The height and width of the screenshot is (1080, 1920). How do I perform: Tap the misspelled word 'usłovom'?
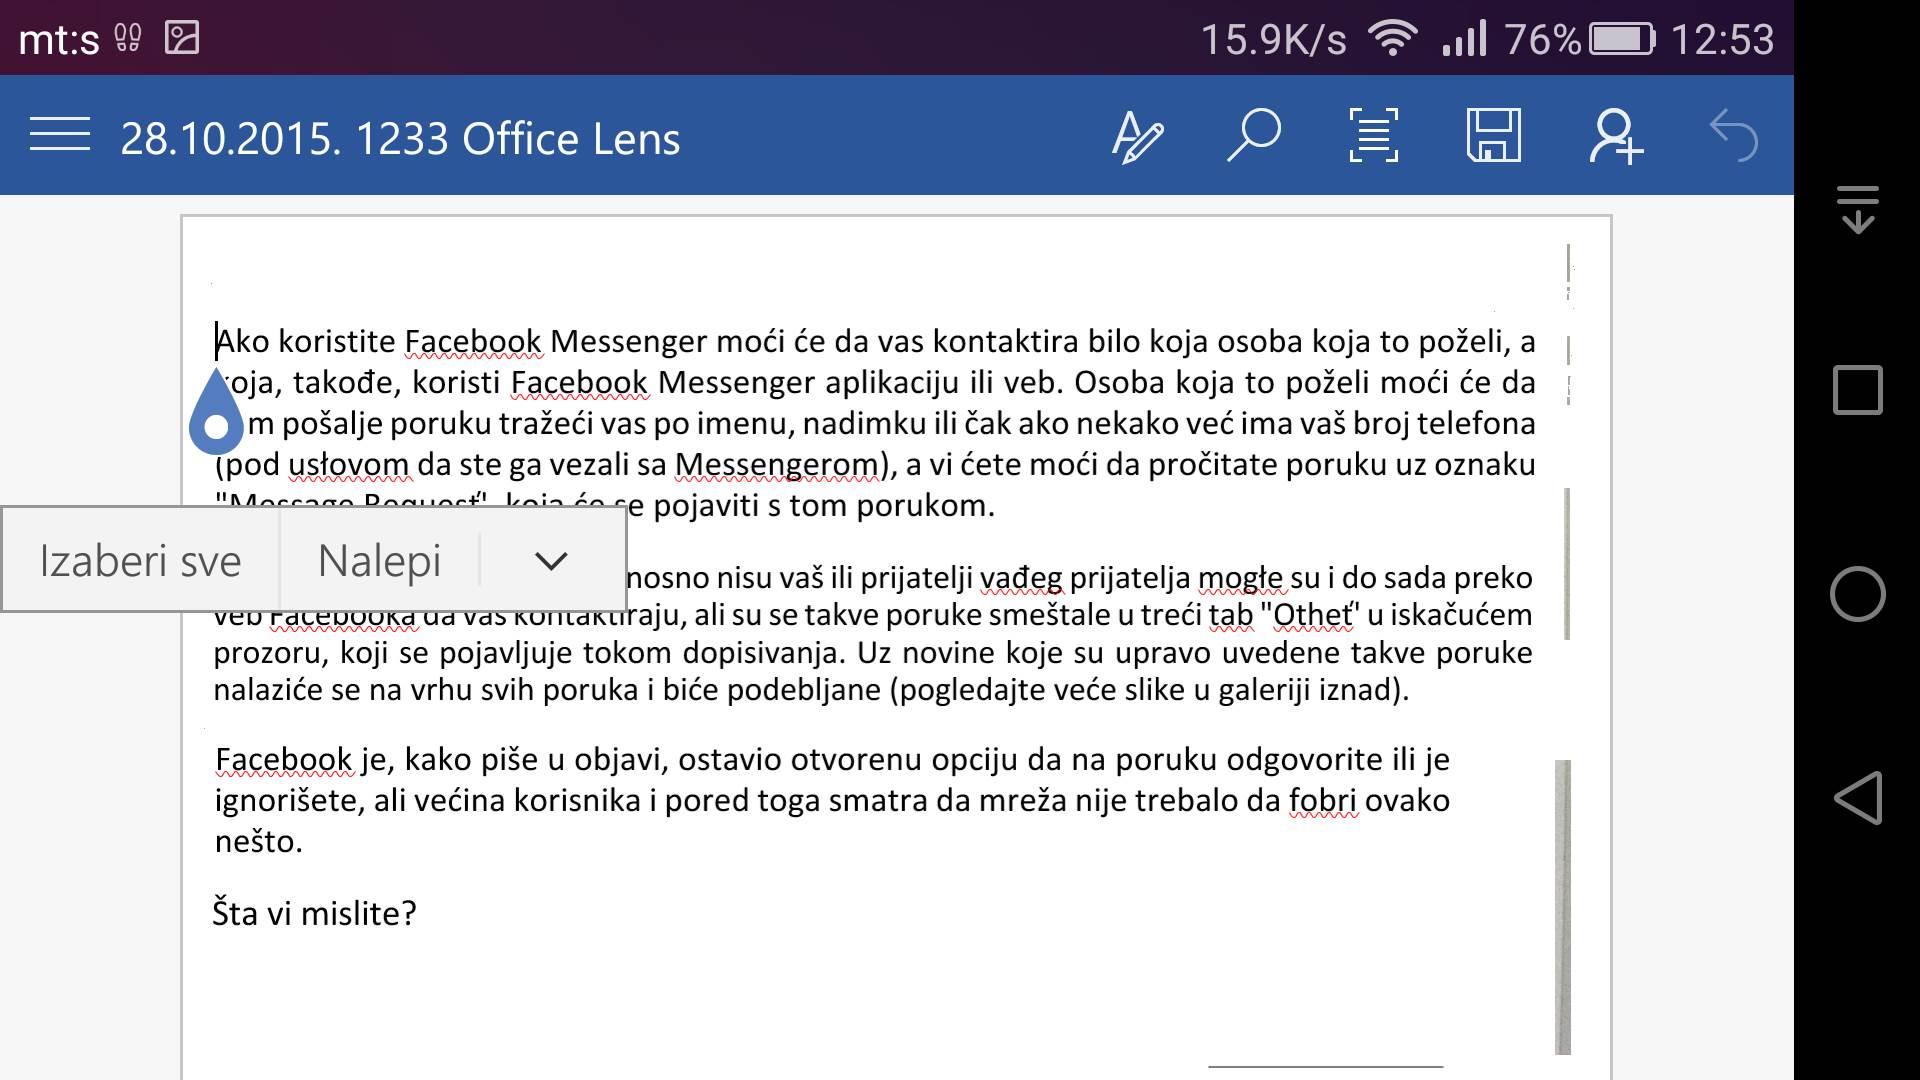348,465
